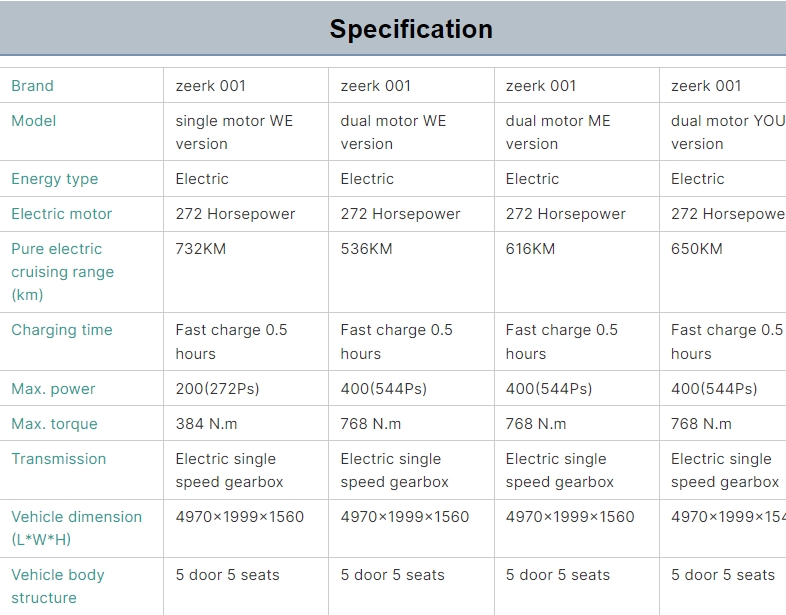Click the 732KM cruising range value
This screenshot has height=615, width=786.
pos(201,249)
